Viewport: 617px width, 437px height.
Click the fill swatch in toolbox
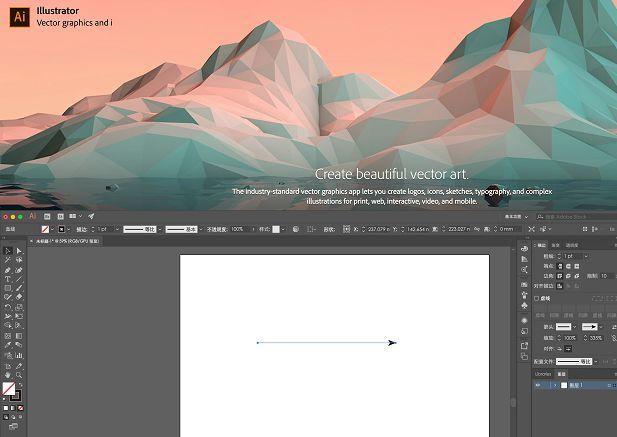coord(8,389)
